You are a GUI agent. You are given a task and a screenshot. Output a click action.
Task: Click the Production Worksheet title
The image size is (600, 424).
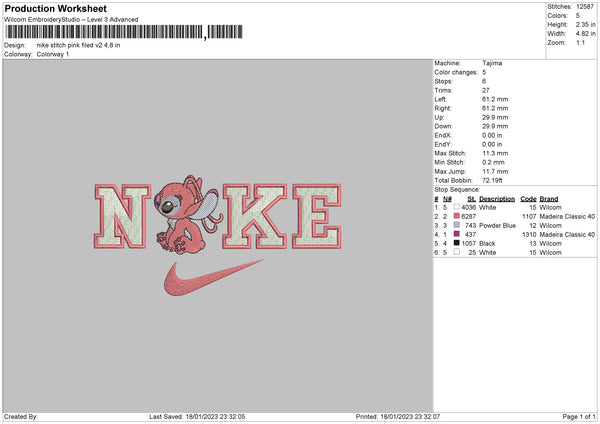click(x=55, y=8)
